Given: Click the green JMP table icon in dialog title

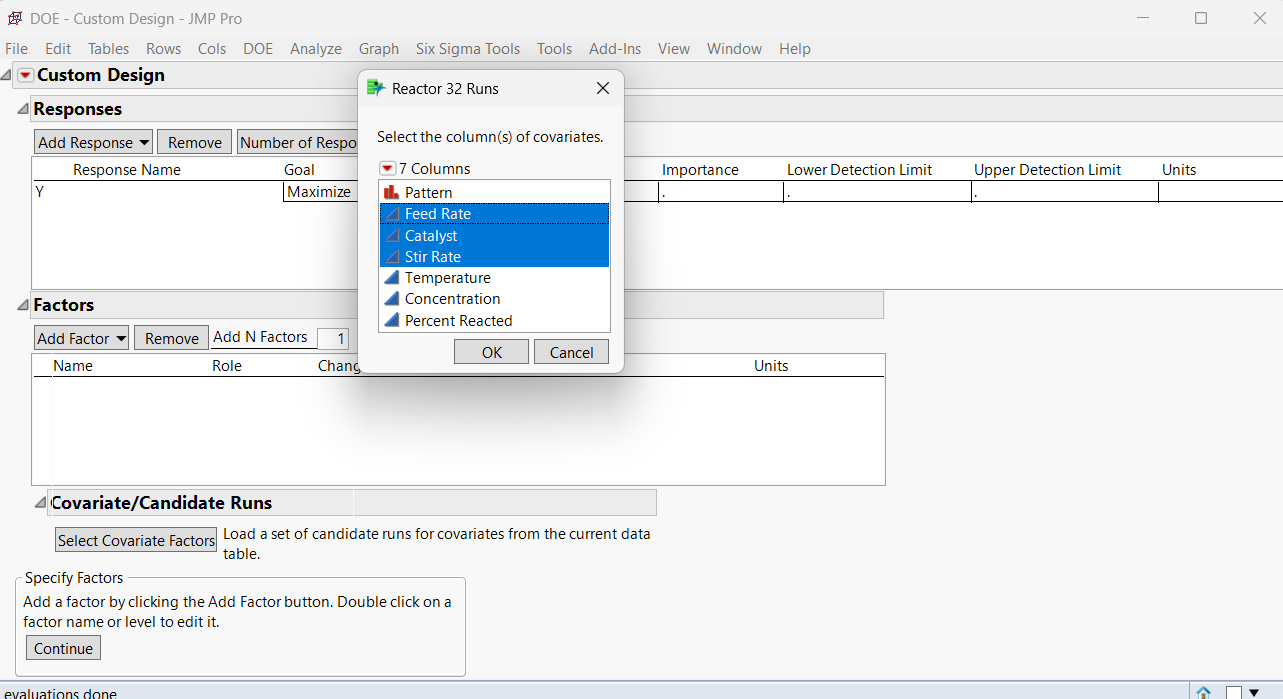Looking at the screenshot, I should point(375,88).
